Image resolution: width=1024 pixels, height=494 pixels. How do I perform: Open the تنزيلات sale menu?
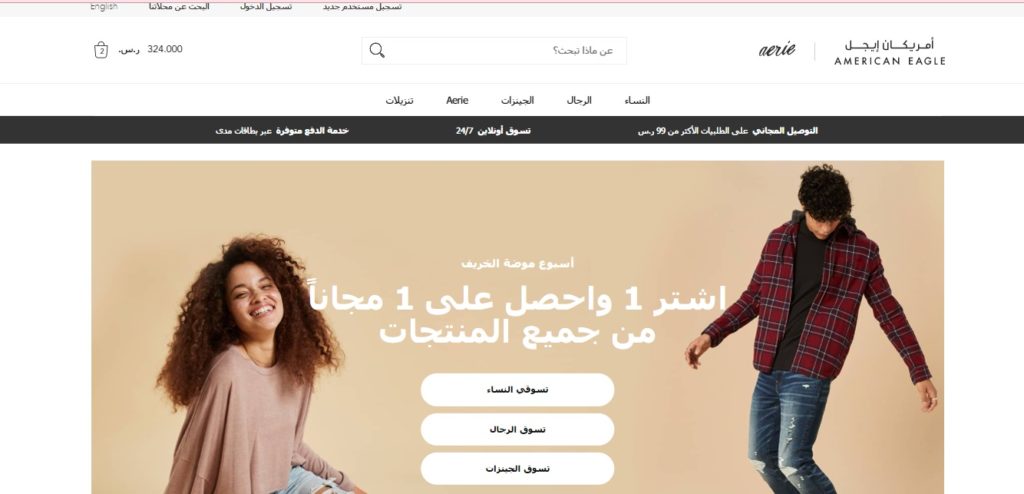(399, 100)
